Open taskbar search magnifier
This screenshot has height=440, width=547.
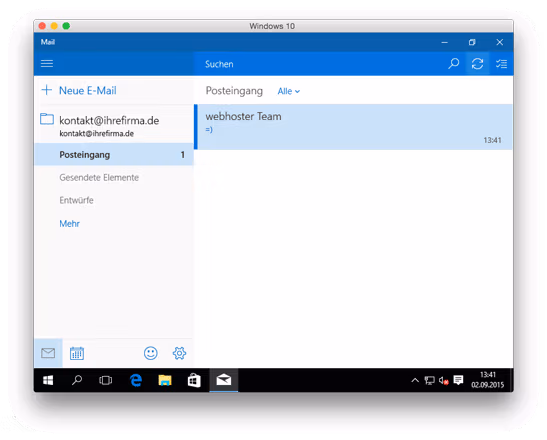pos(77,380)
